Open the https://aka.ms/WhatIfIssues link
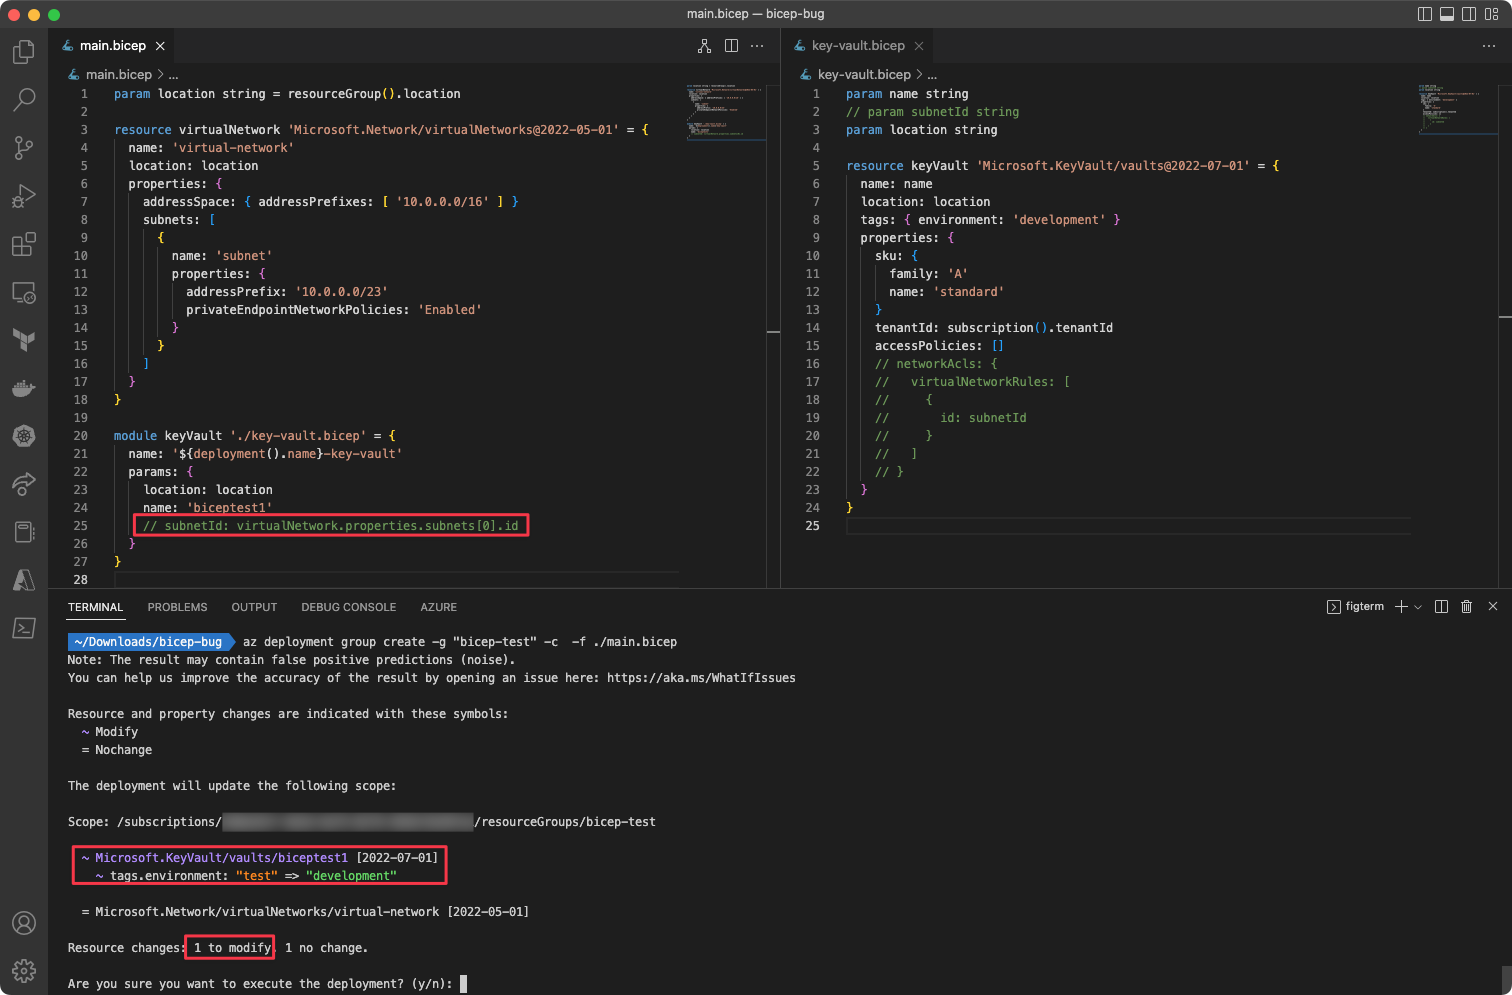 tap(701, 678)
